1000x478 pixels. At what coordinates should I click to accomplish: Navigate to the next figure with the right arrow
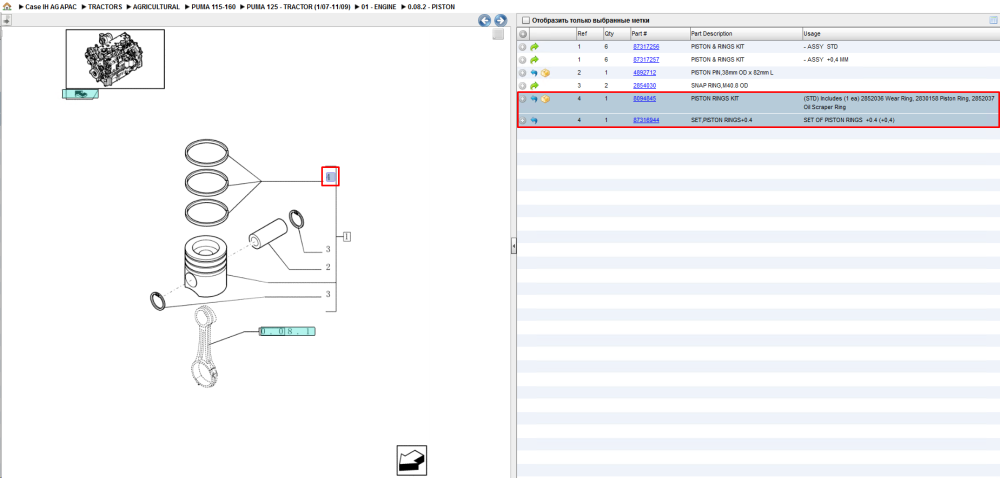(501, 20)
